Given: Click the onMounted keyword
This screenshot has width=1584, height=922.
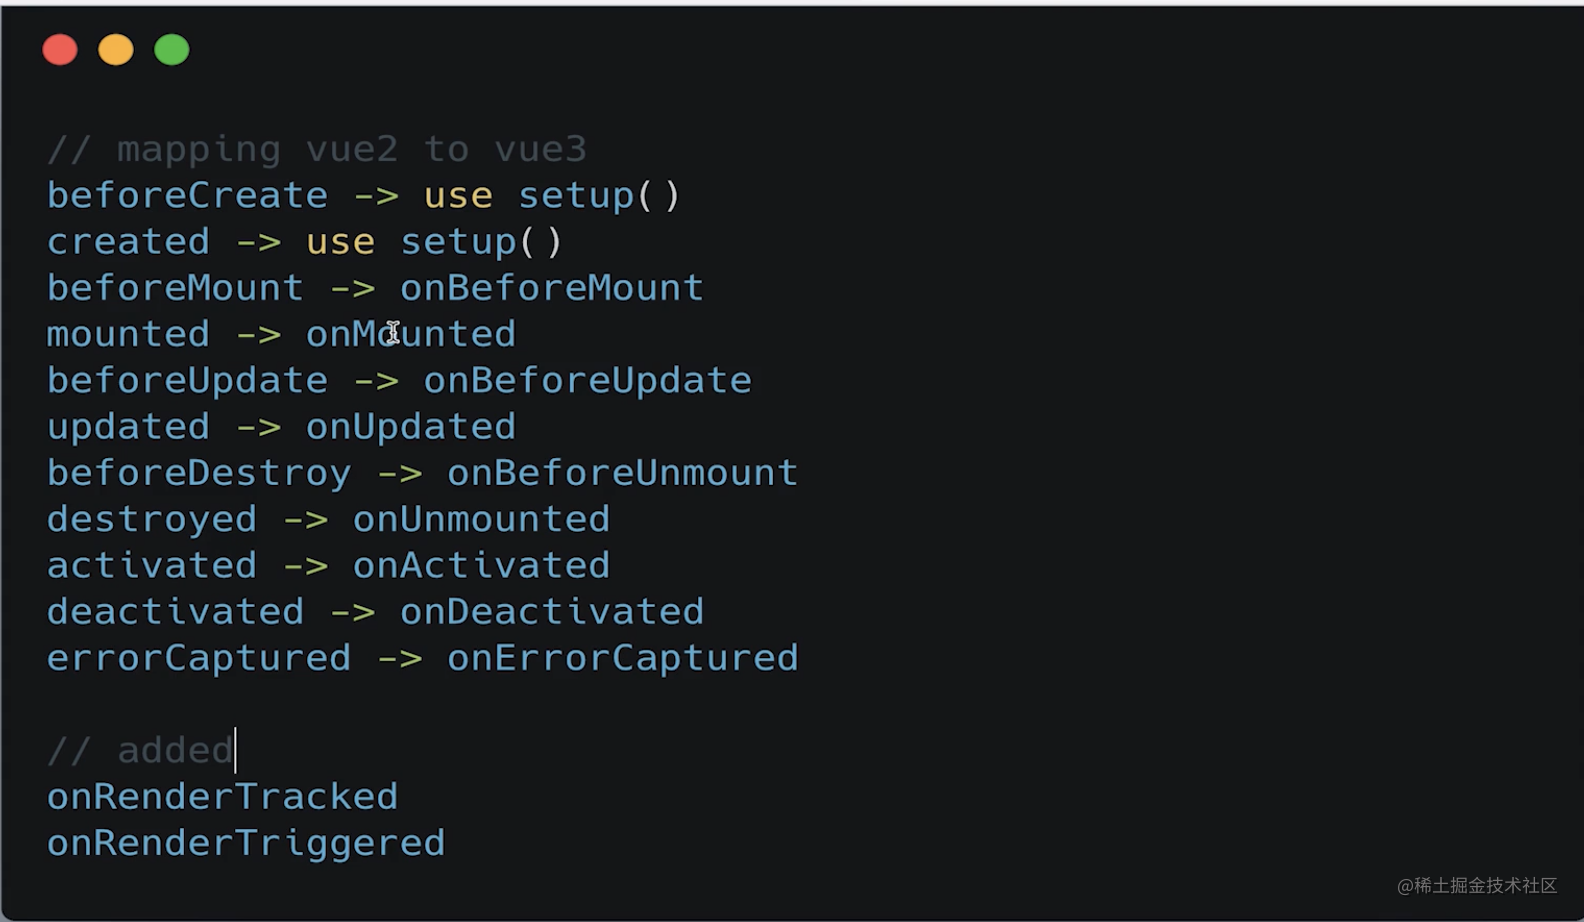Looking at the screenshot, I should click(410, 333).
